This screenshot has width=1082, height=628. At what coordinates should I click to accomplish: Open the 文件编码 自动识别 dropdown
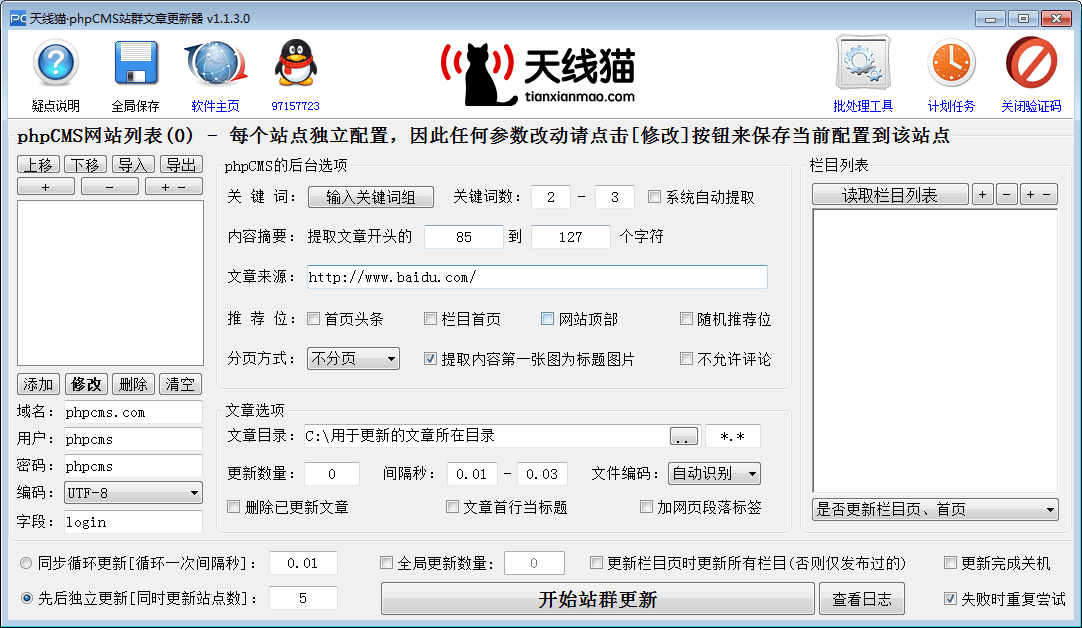[x=714, y=473]
